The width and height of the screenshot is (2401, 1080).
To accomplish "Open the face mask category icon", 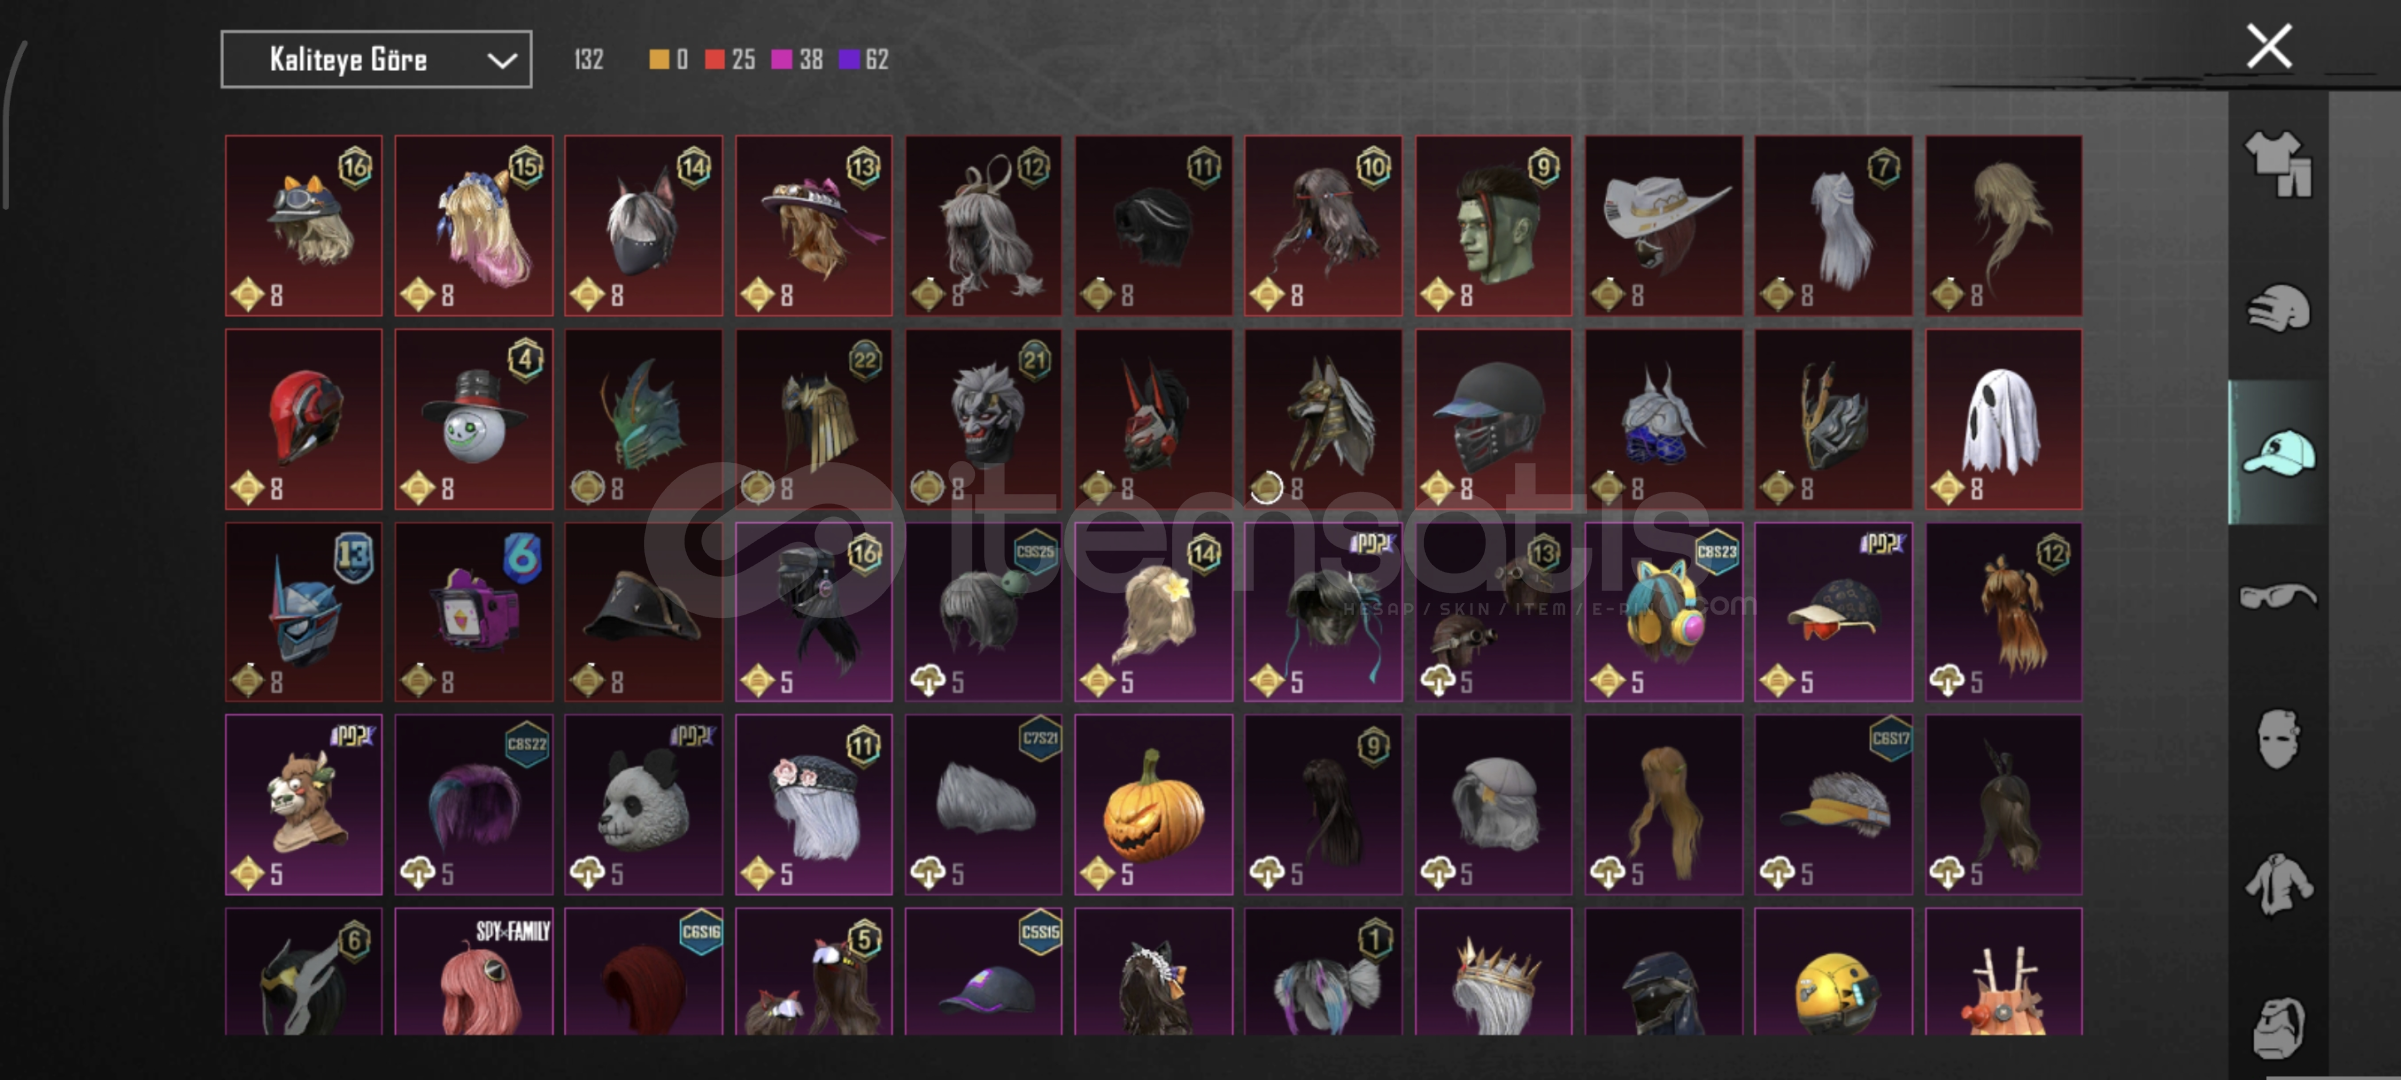I will (2278, 739).
